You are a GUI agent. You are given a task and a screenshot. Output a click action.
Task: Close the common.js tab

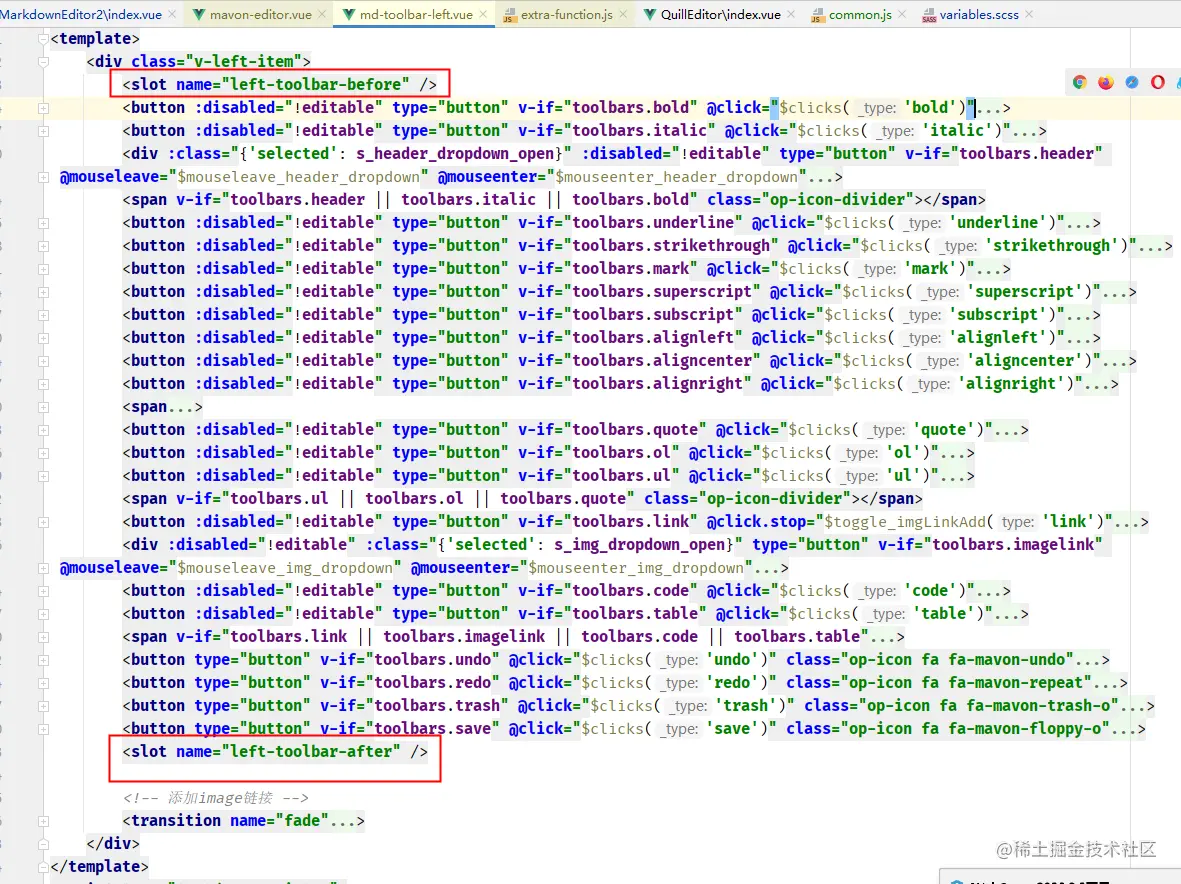[902, 14]
